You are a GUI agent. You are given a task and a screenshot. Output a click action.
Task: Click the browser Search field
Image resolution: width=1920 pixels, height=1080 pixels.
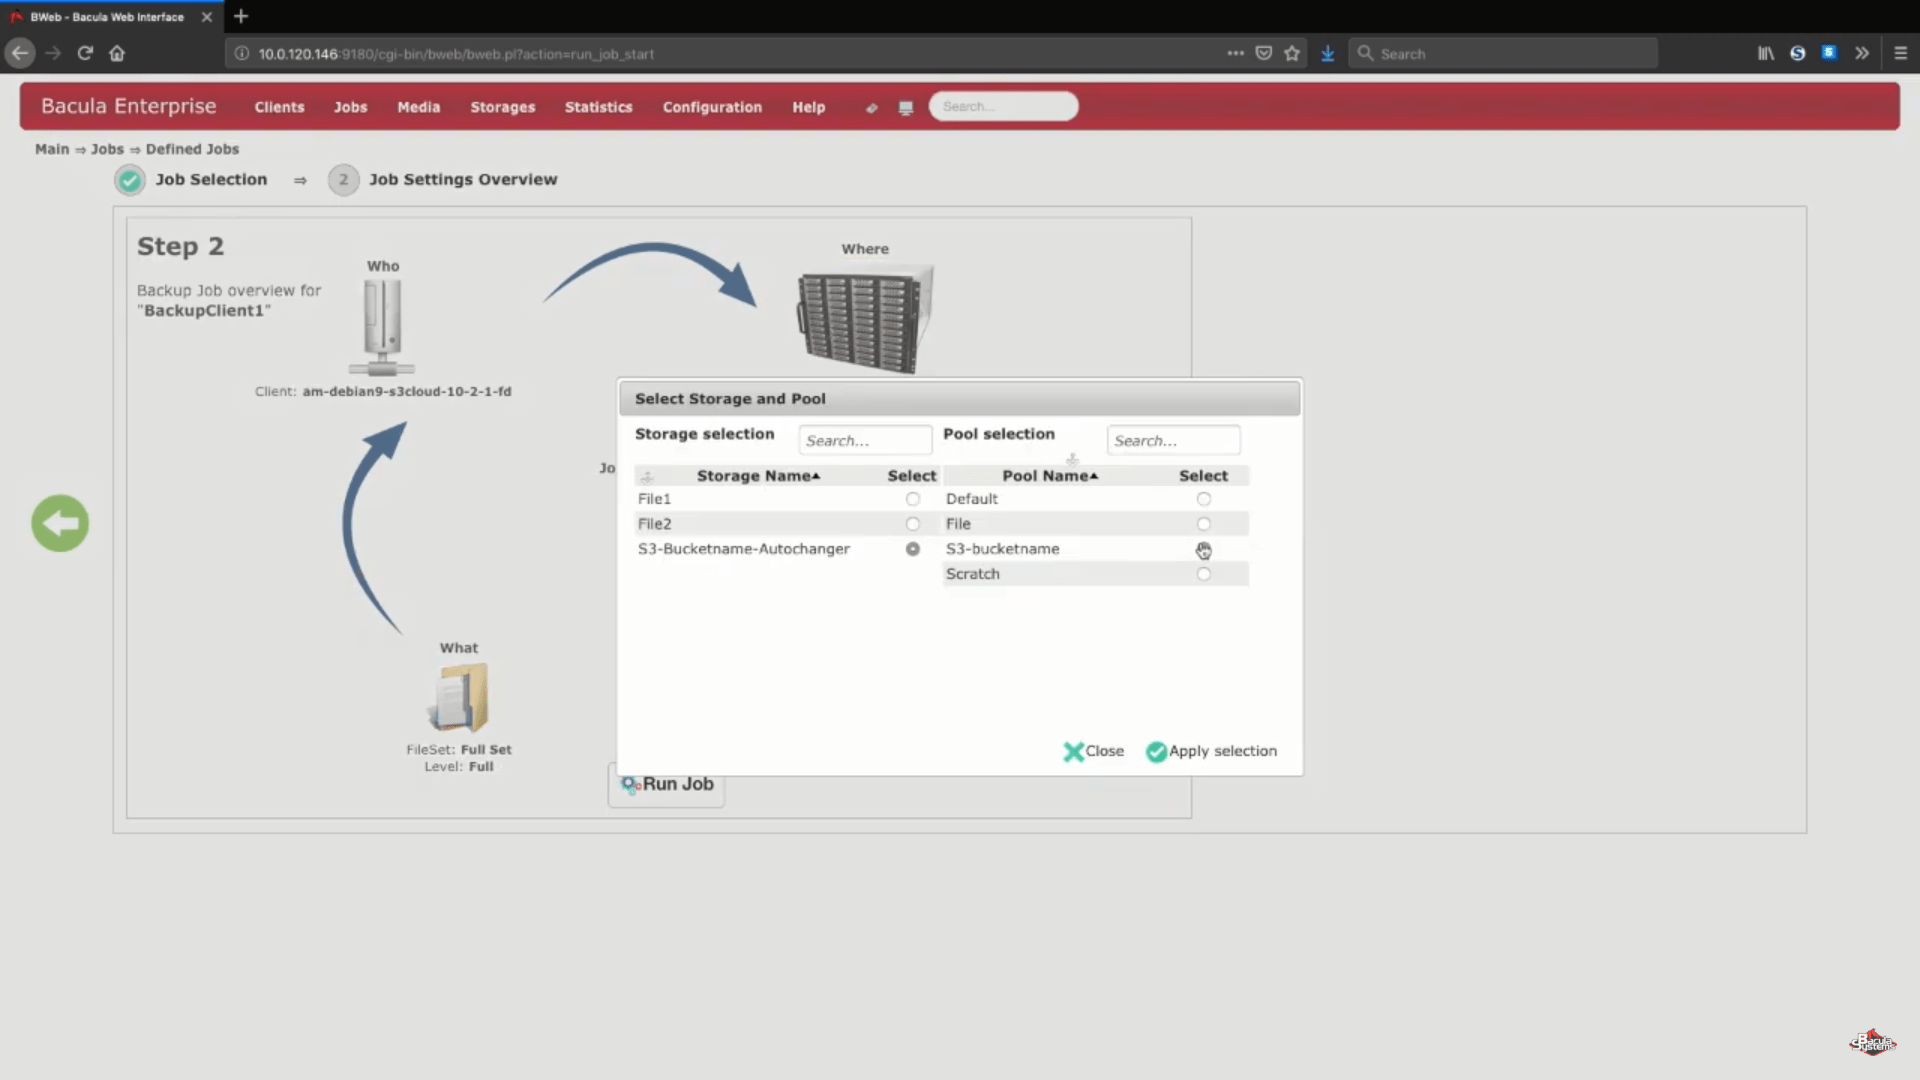pos(1503,53)
